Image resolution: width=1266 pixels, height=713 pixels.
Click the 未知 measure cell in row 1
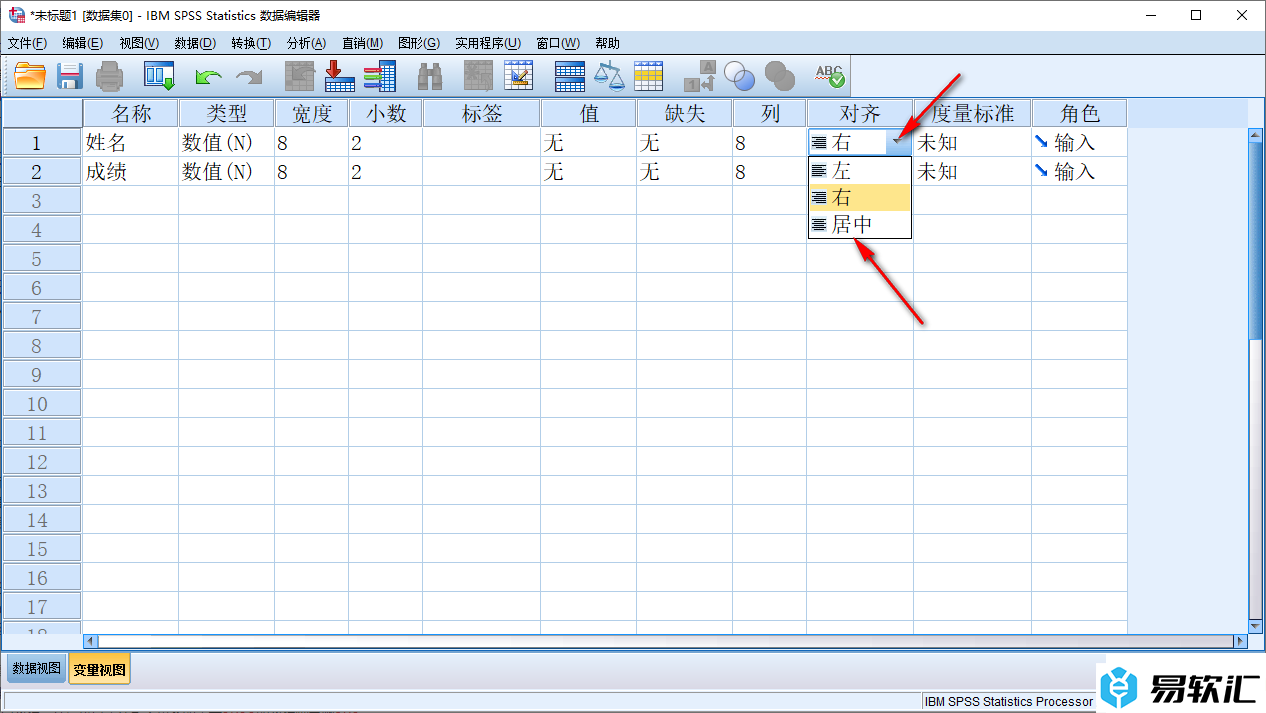pos(972,143)
